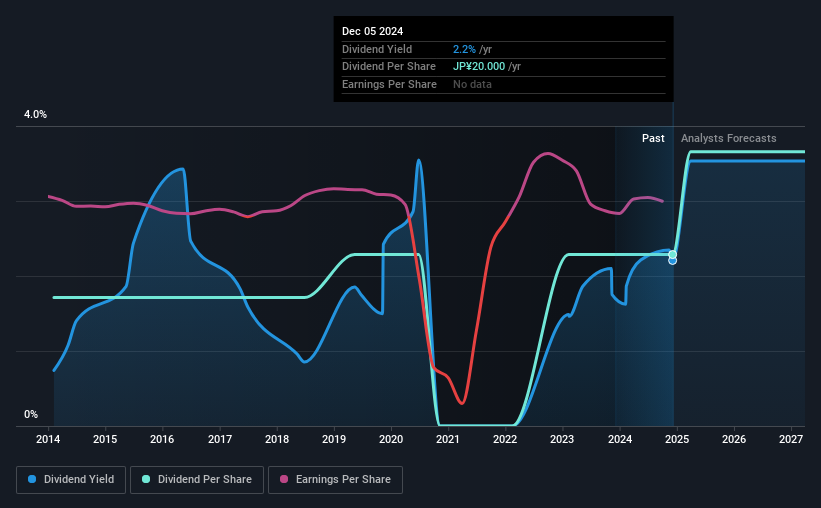The height and width of the screenshot is (508, 821).
Task: Click the 2018 x-axis label
Action: coord(276,439)
